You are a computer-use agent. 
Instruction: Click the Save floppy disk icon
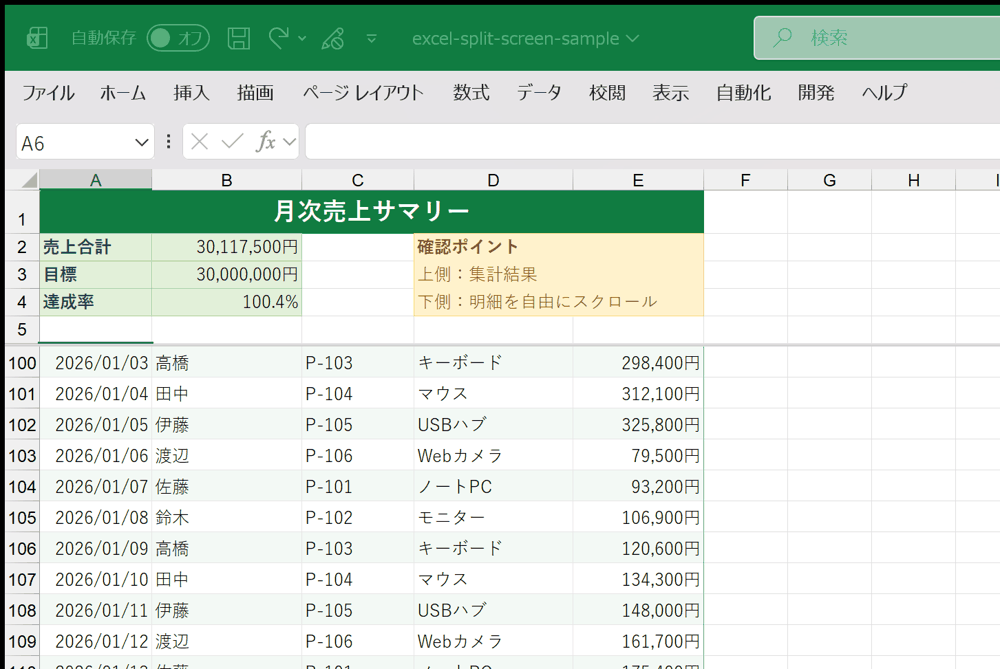pyautogui.click(x=239, y=38)
